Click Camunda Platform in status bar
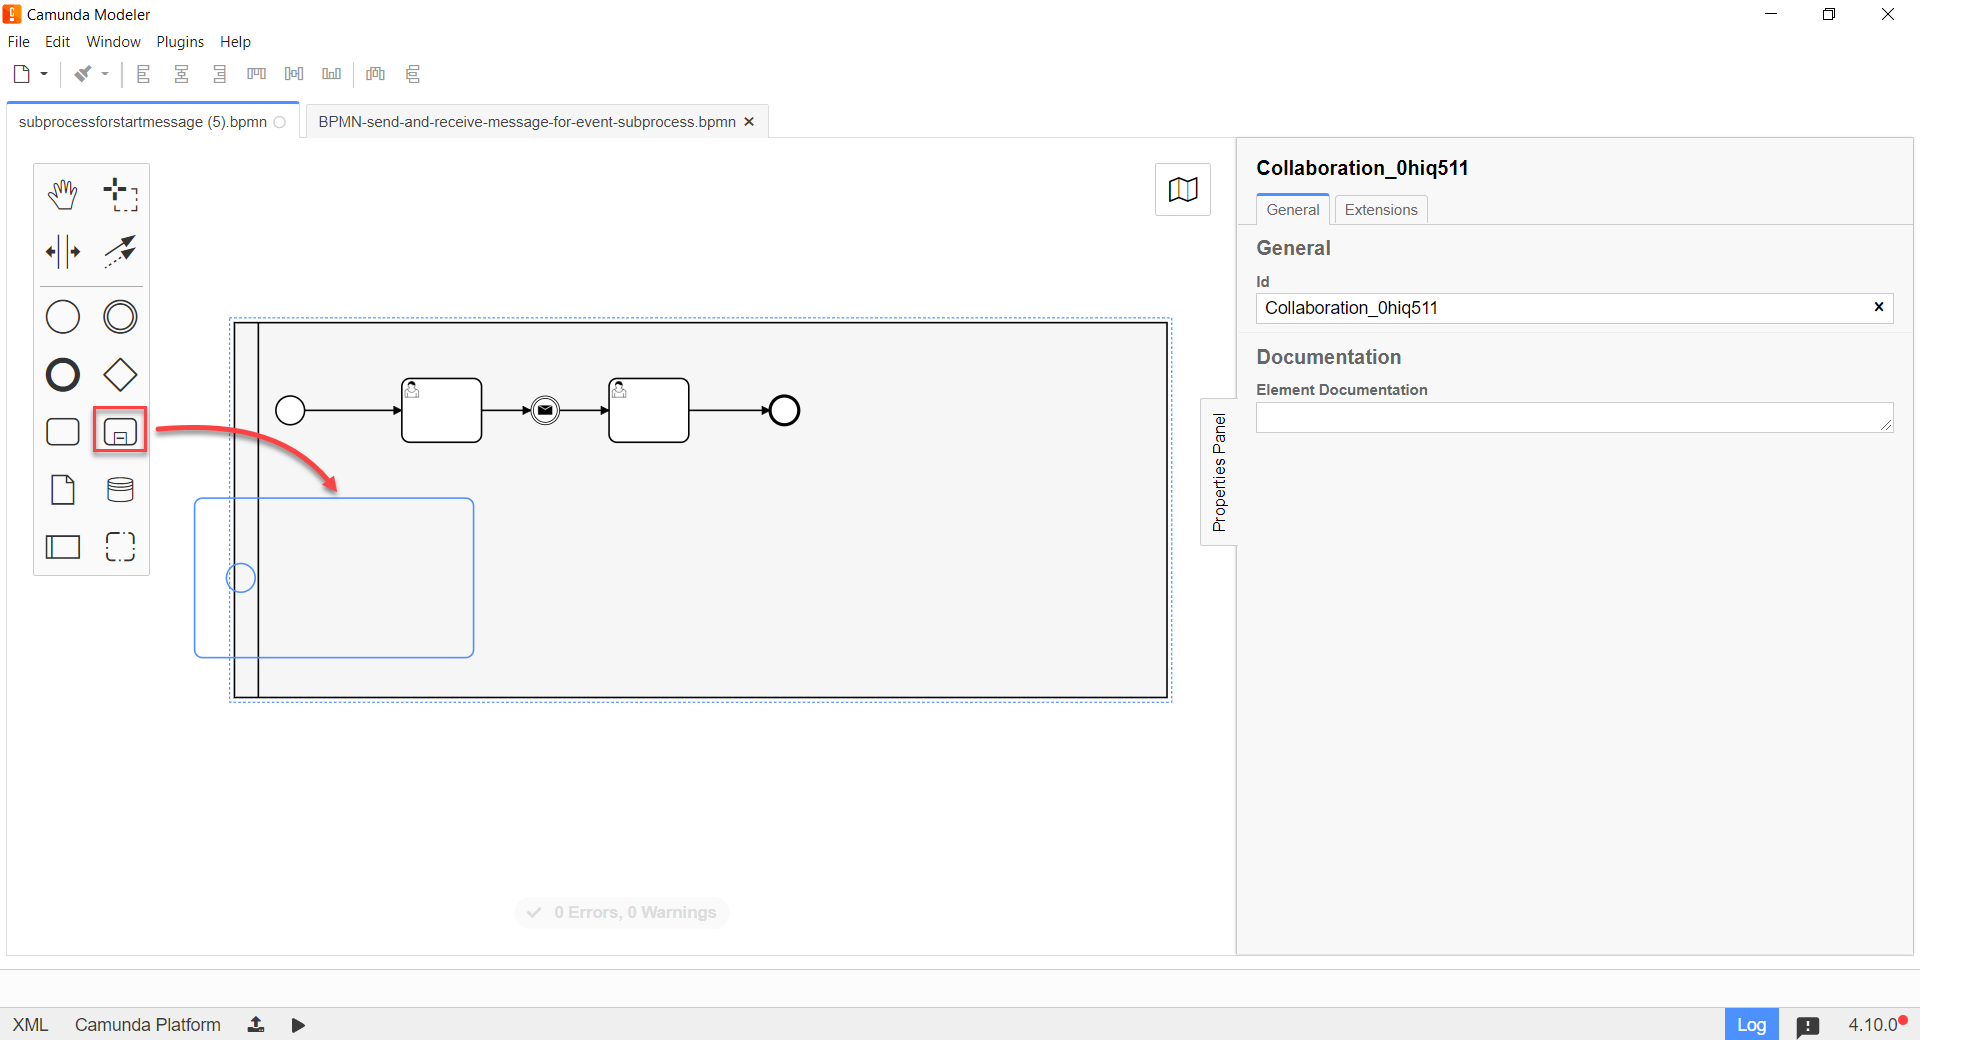The image size is (1968, 1040). pyautogui.click(x=148, y=1025)
